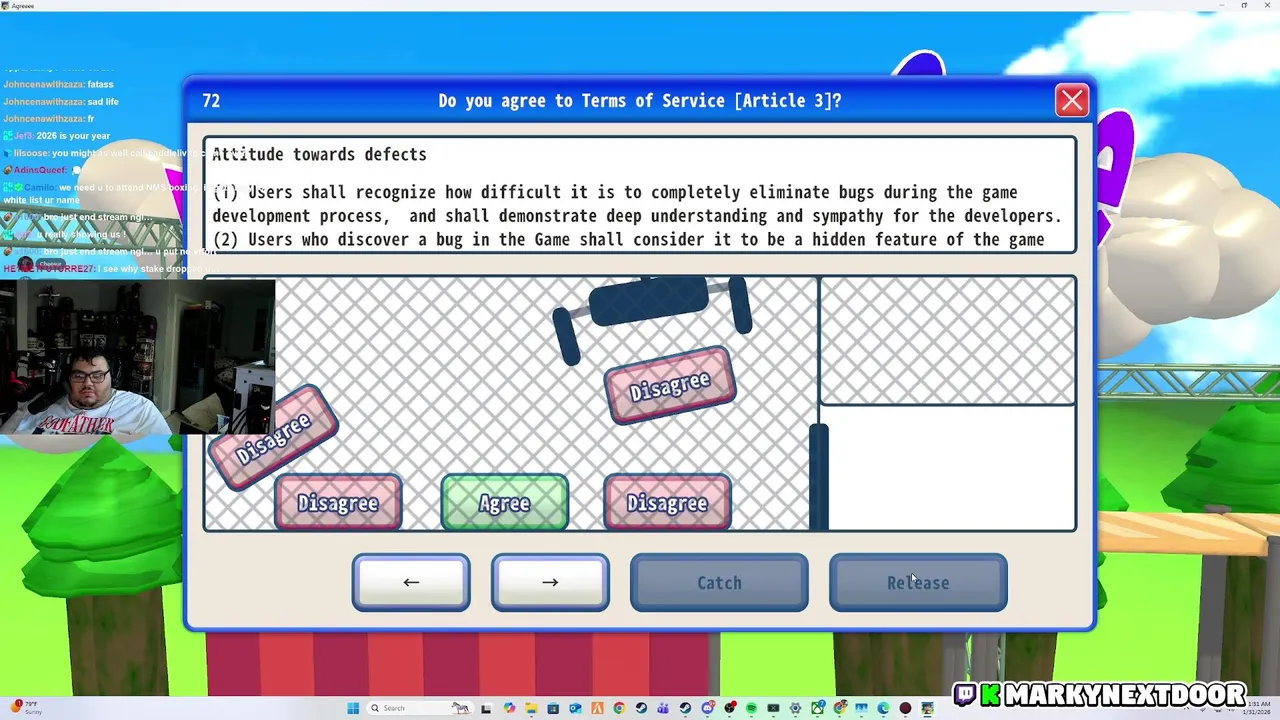Click the Disagree block right of Agree
The width and height of the screenshot is (1280, 720).
coord(667,502)
